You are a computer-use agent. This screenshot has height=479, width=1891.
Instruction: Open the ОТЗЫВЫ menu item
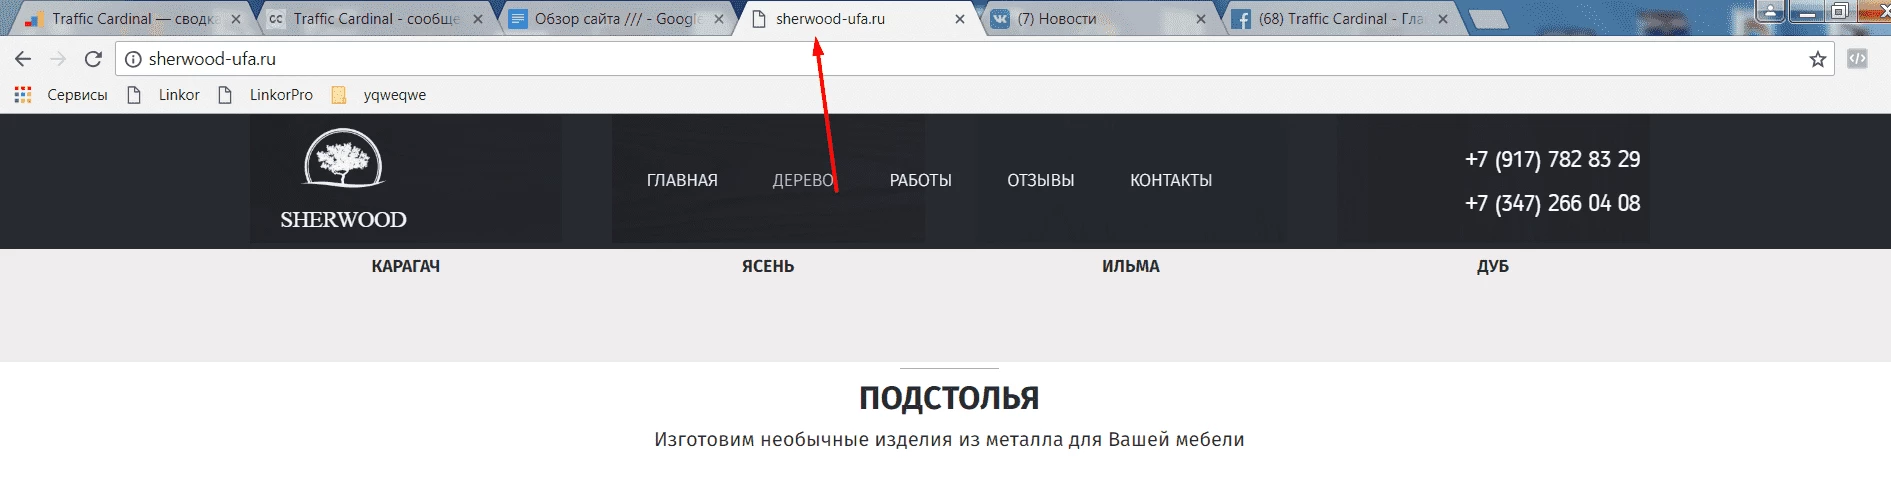(x=1041, y=181)
